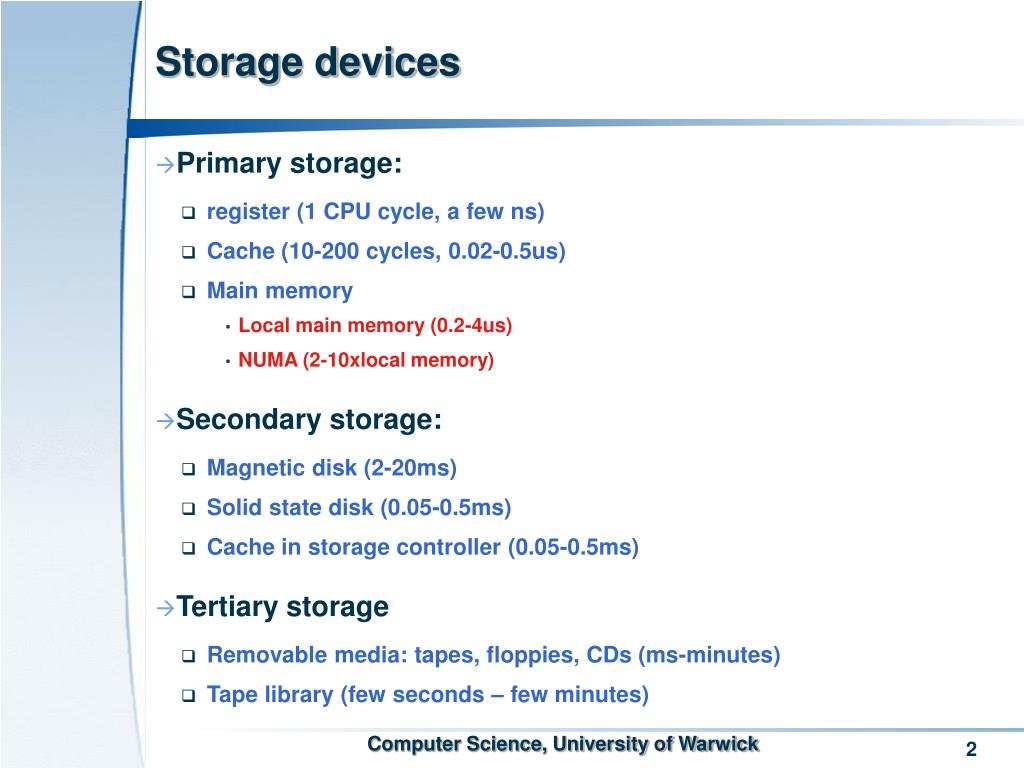
Task: Click the square bullet beside Magnetic disk
Action: click(189, 469)
